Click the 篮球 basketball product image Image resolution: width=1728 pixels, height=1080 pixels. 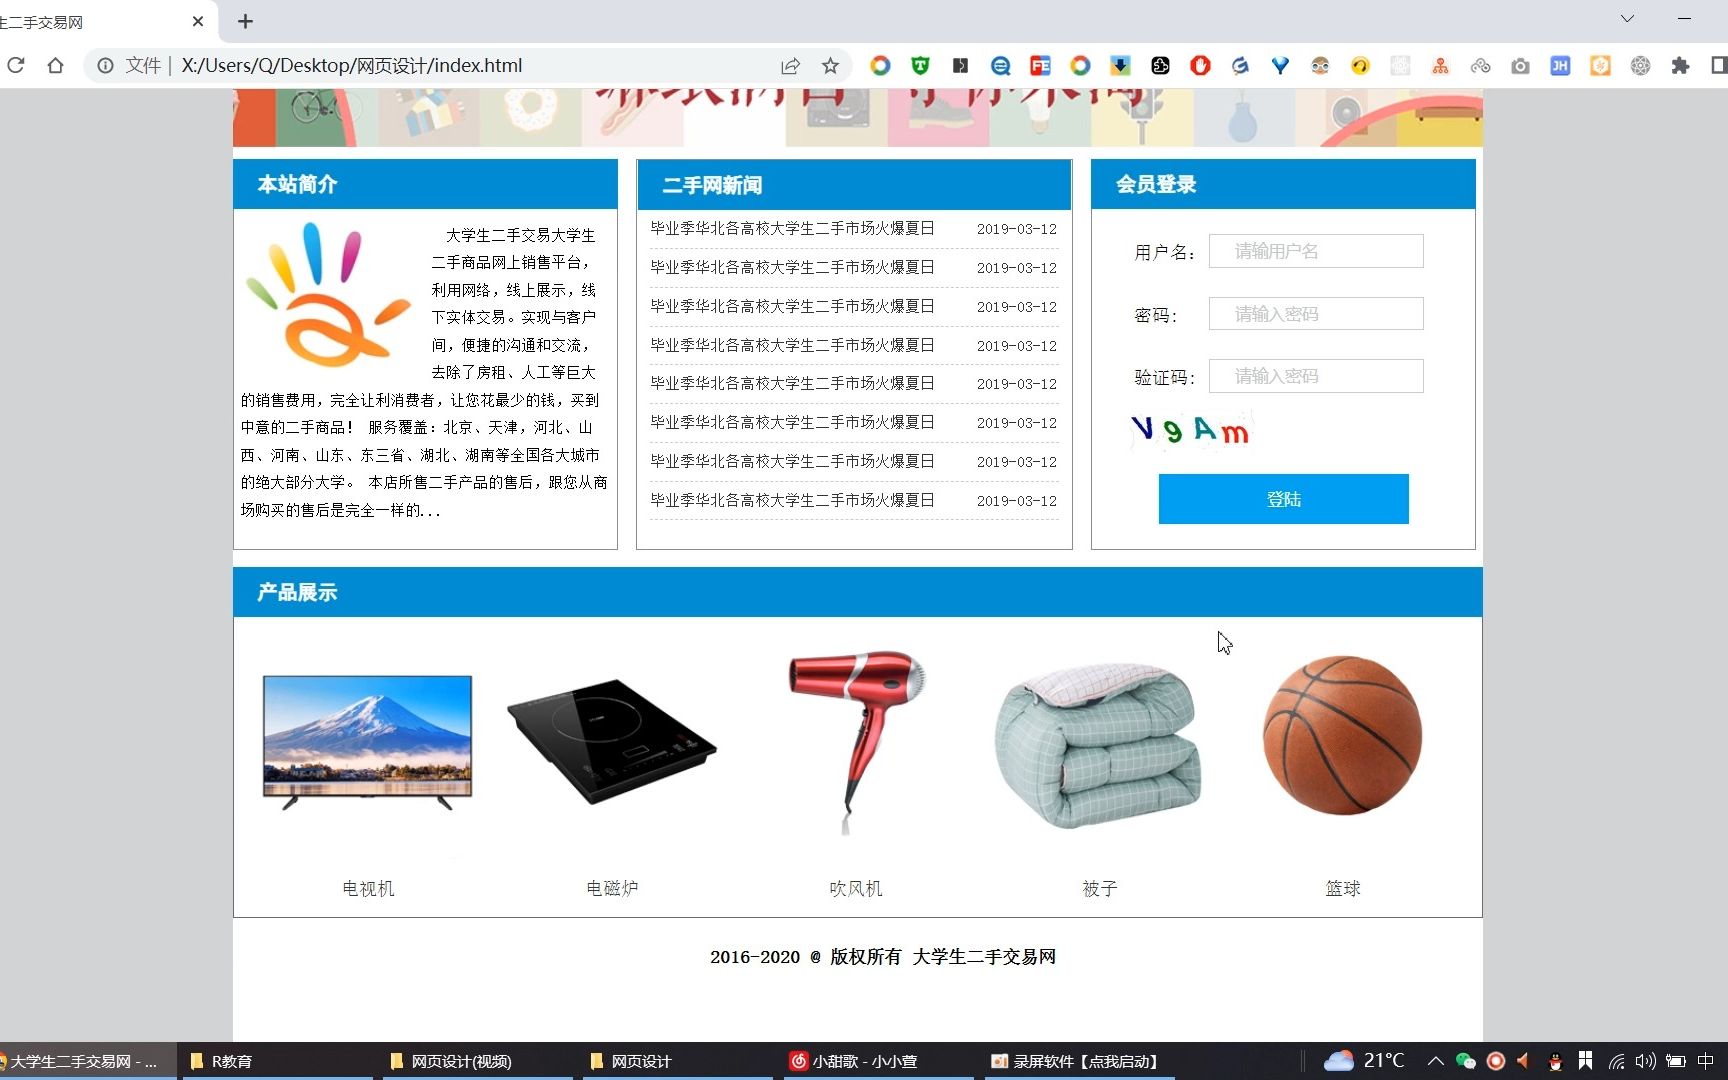pyautogui.click(x=1343, y=736)
